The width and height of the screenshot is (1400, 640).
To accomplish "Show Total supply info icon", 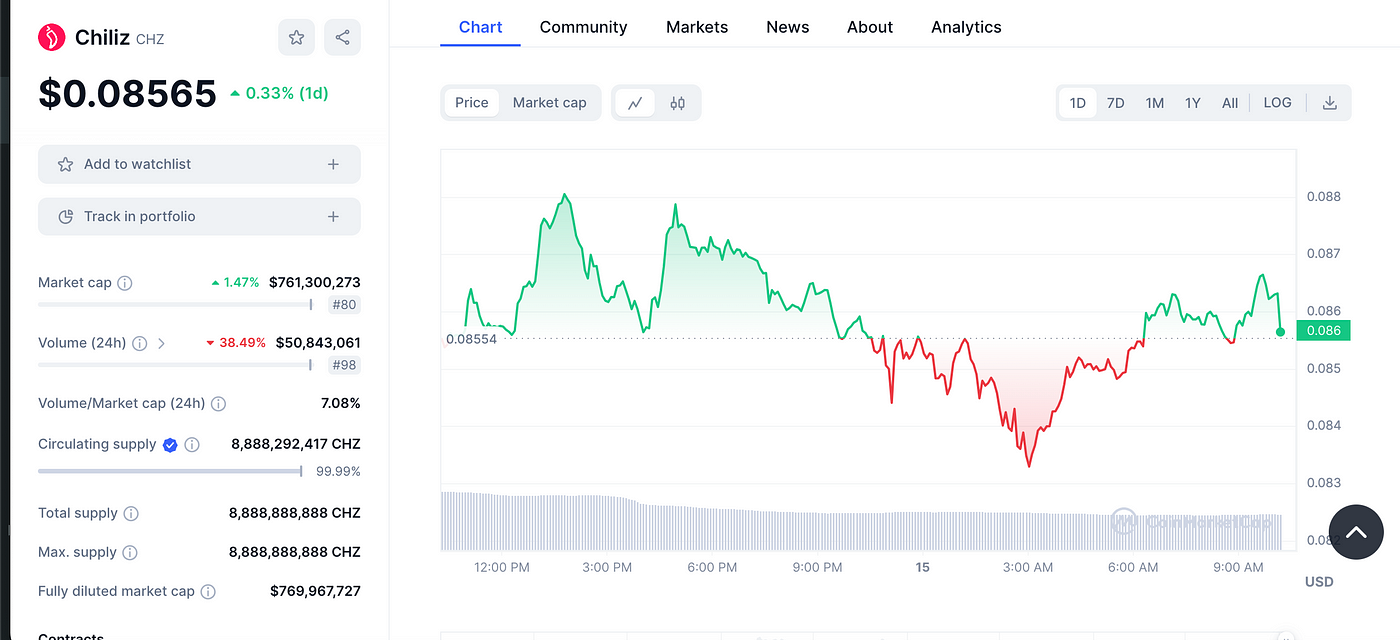I will pos(131,514).
